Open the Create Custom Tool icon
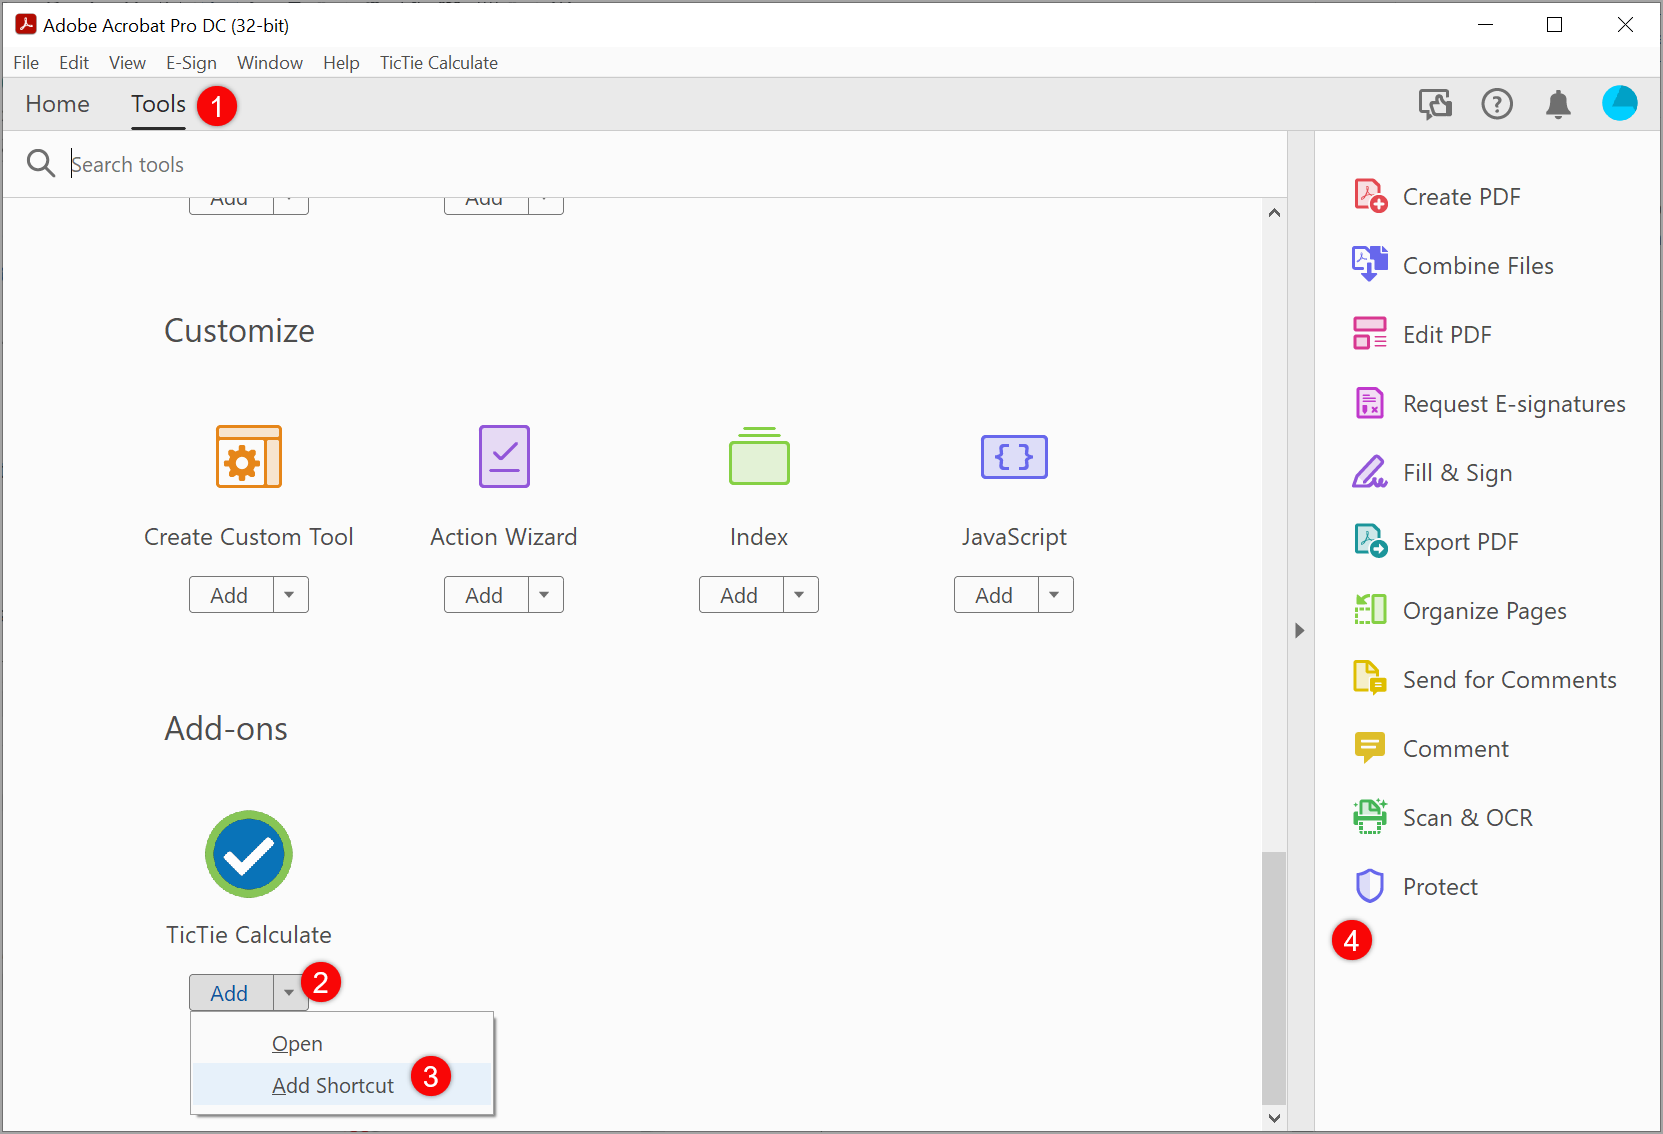Image resolution: width=1663 pixels, height=1134 pixels. [x=249, y=457]
